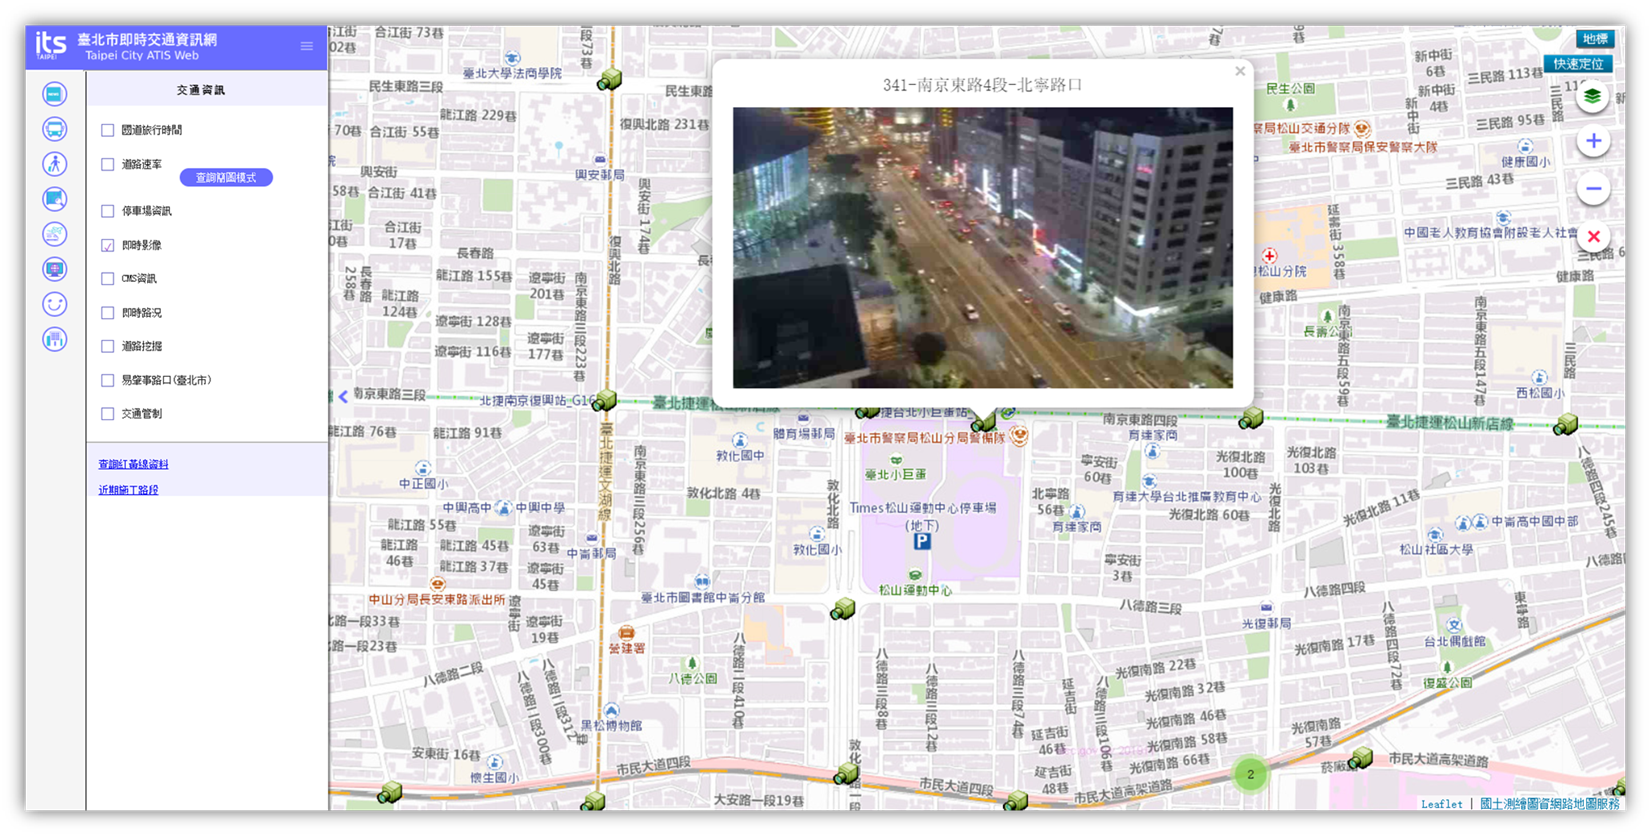This screenshot has height=836, width=1651.
Task: Click the 交通資訊 panel heading
Action: click(x=200, y=90)
